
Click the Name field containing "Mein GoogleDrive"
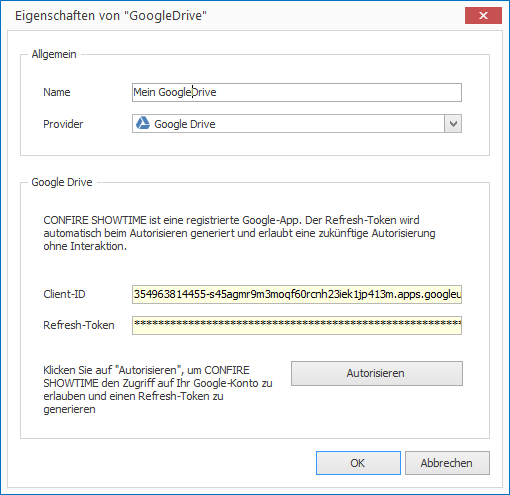pos(297,92)
